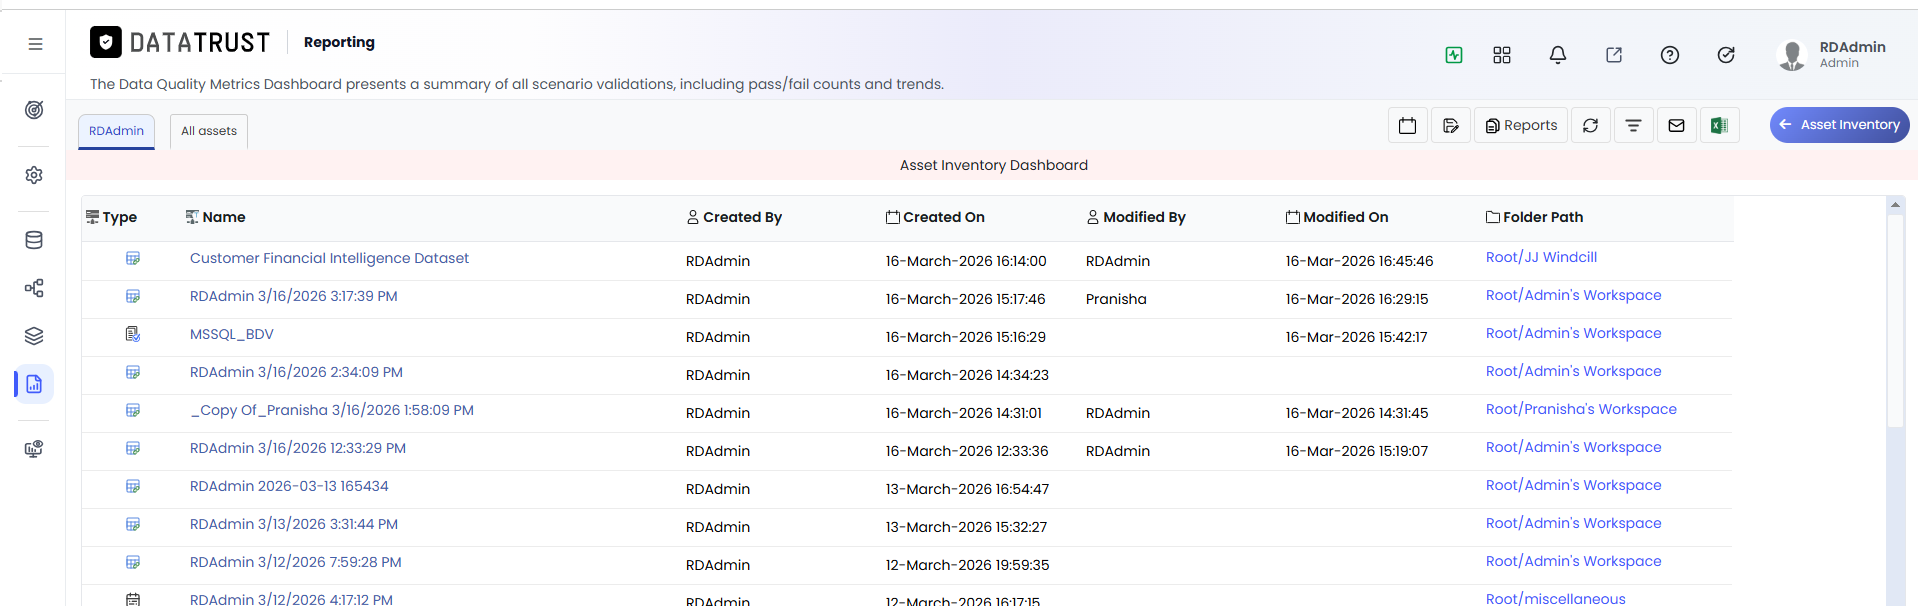The height and width of the screenshot is (606, 1918).
Task: Click the email envelope toolbar button
Action: pos(1677,125)
